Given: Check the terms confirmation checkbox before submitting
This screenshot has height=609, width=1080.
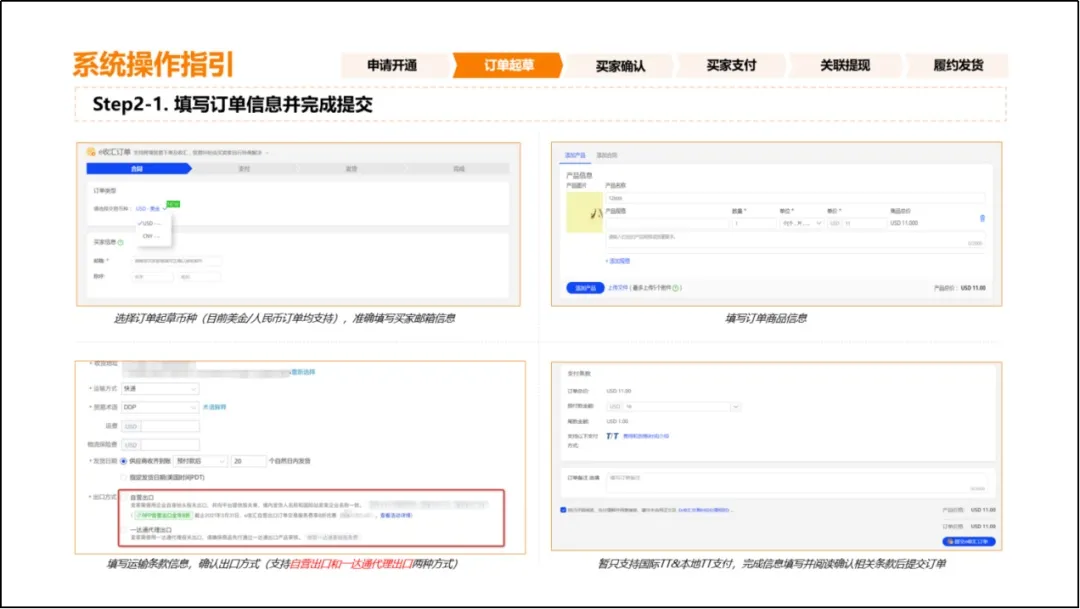Looking at the screenshot, I should click(562, 510).
